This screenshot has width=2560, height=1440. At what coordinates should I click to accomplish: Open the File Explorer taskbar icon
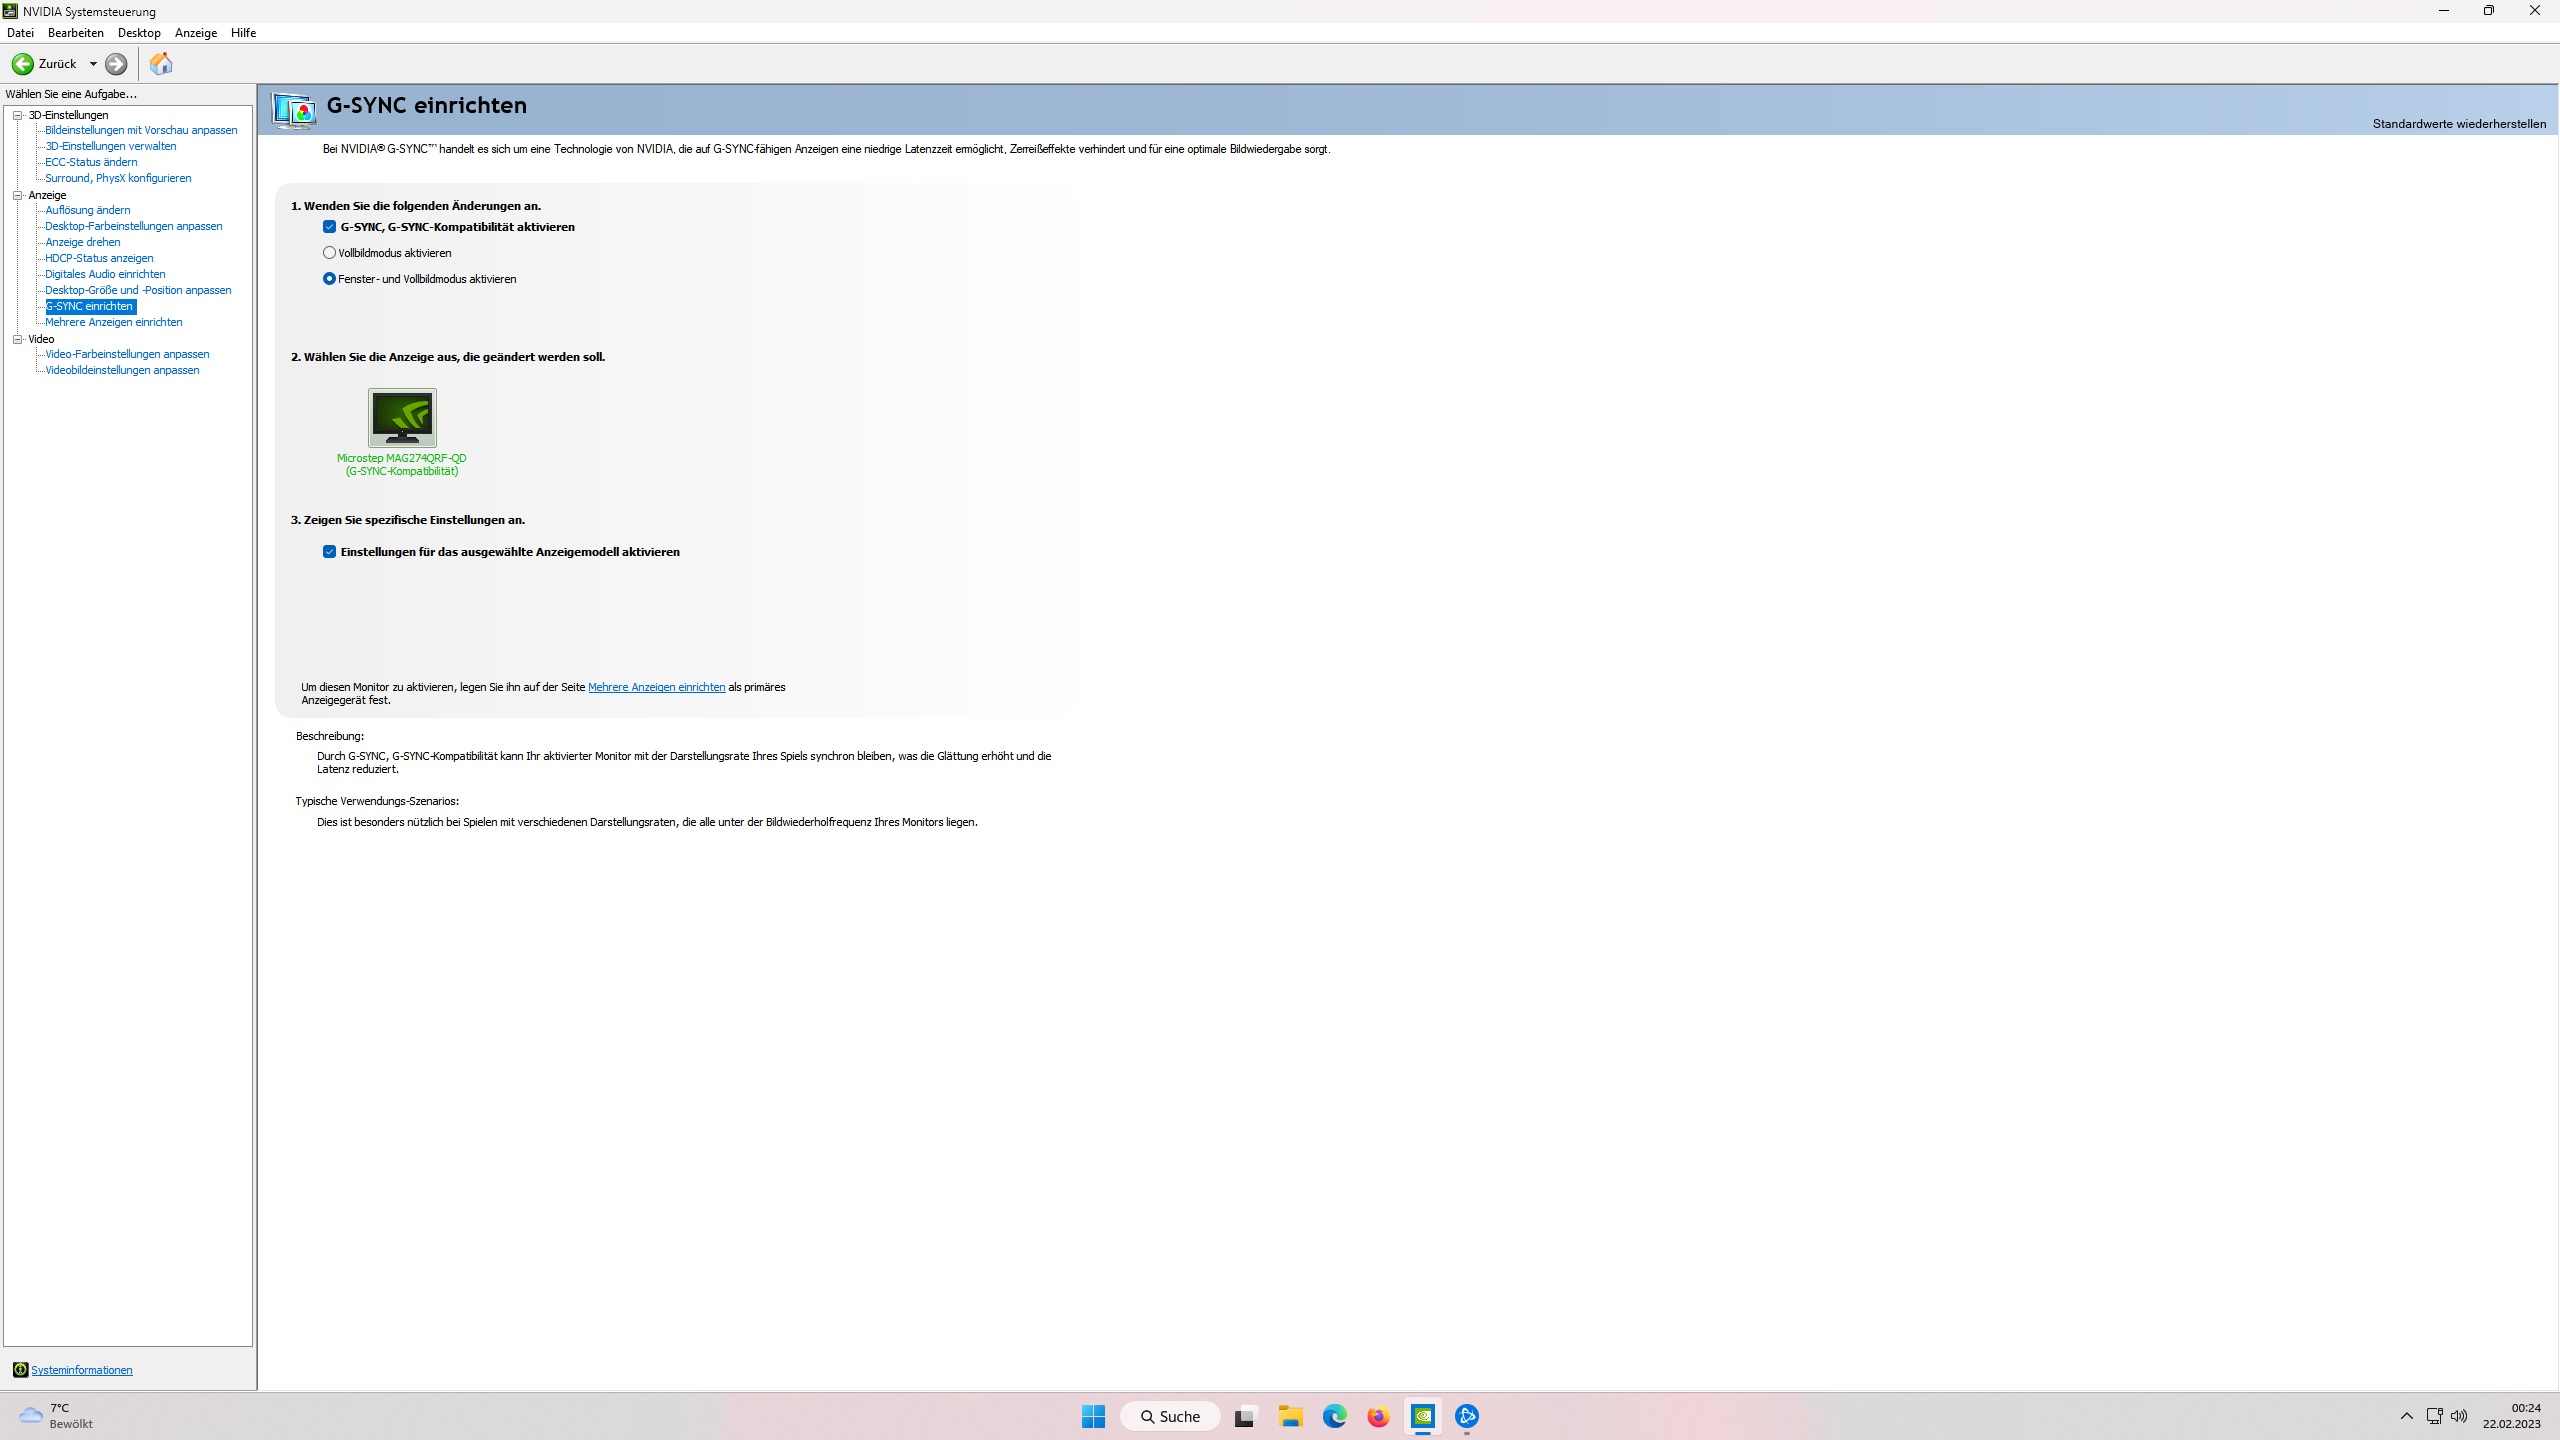point(1290,1417)
